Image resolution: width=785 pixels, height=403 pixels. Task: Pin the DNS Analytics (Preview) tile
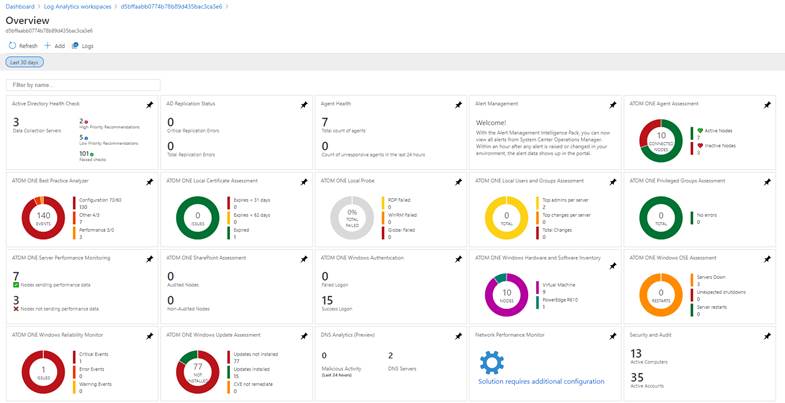coord(458,336)
